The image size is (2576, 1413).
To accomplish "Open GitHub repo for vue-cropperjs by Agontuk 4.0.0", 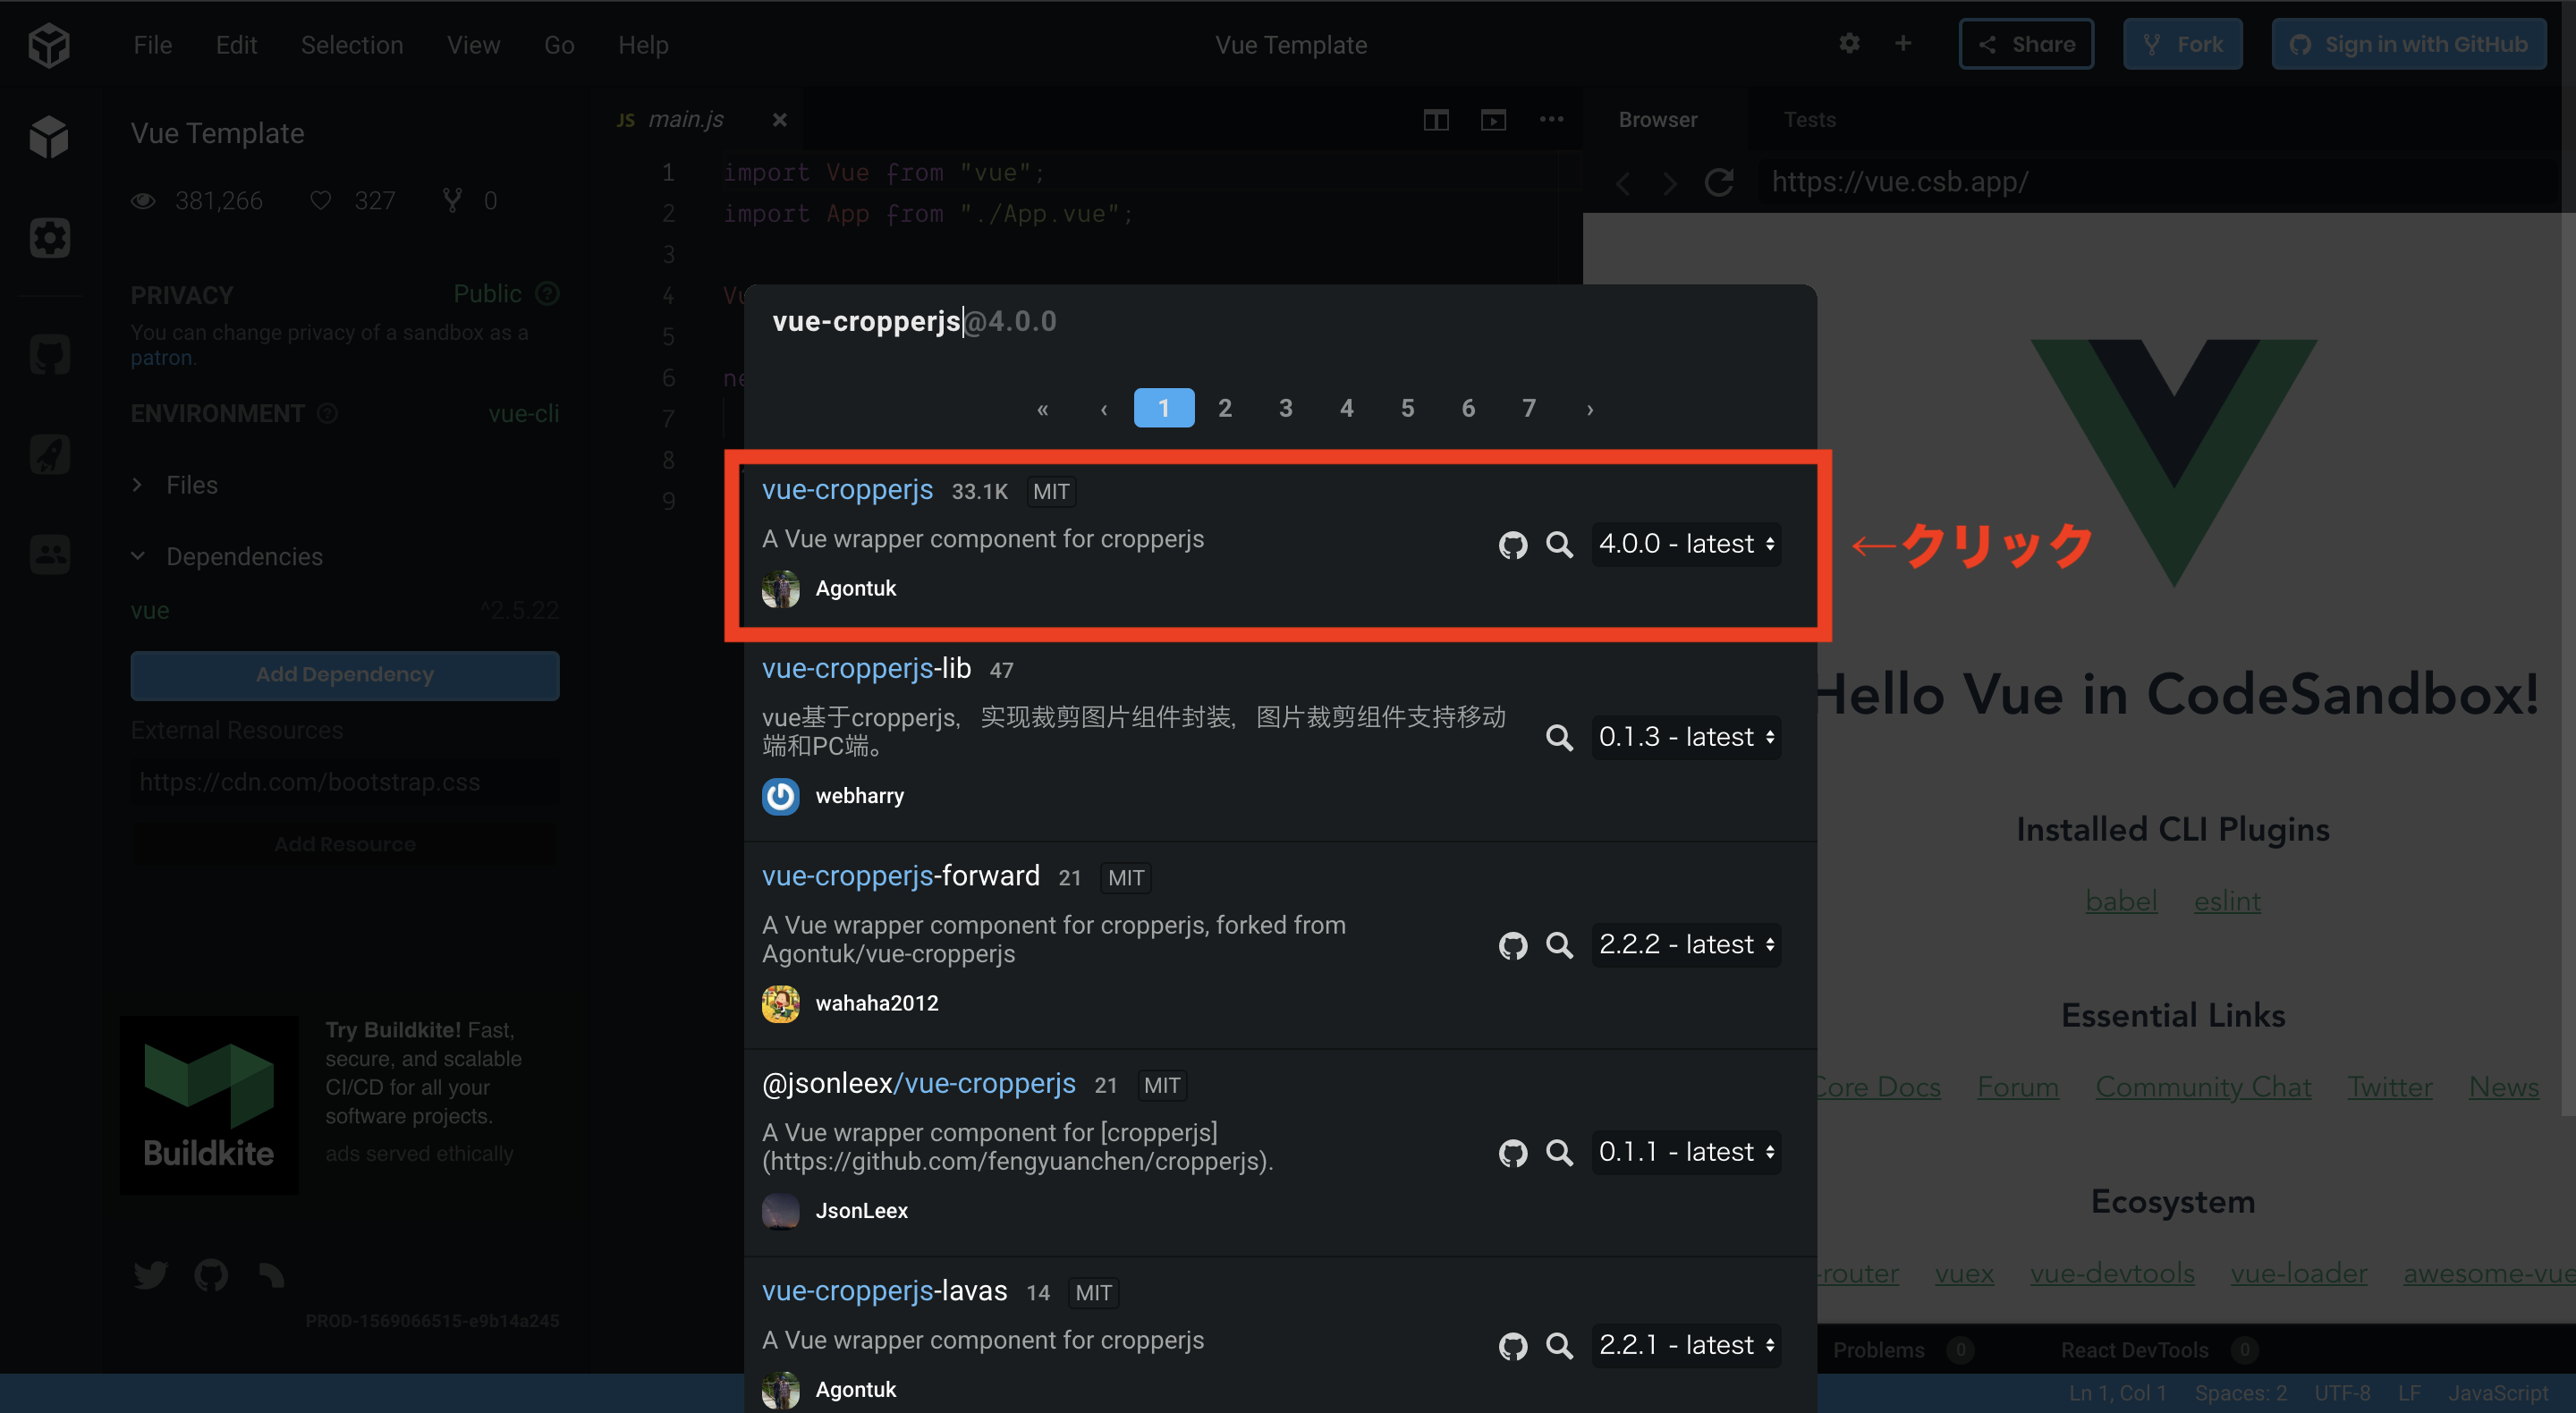I will point(1512,544).
